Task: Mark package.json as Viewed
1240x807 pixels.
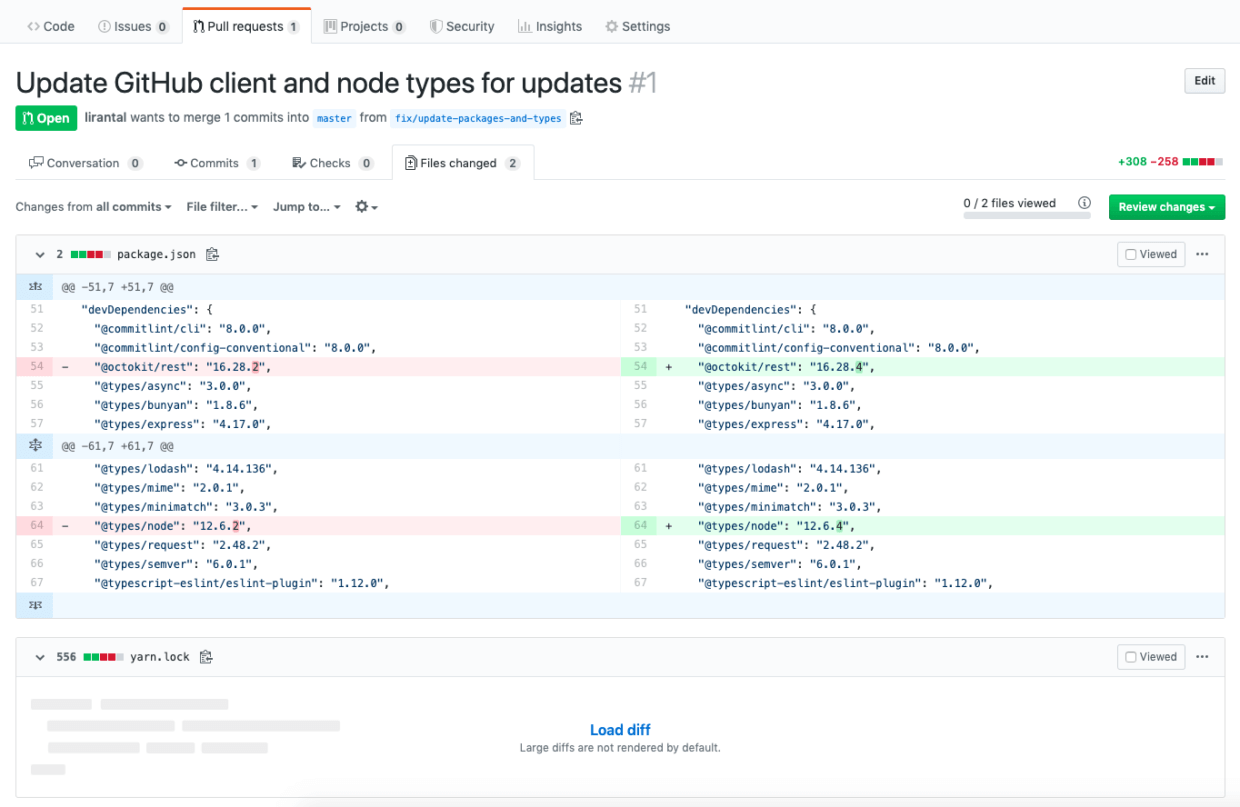Action: (1151, 254)
